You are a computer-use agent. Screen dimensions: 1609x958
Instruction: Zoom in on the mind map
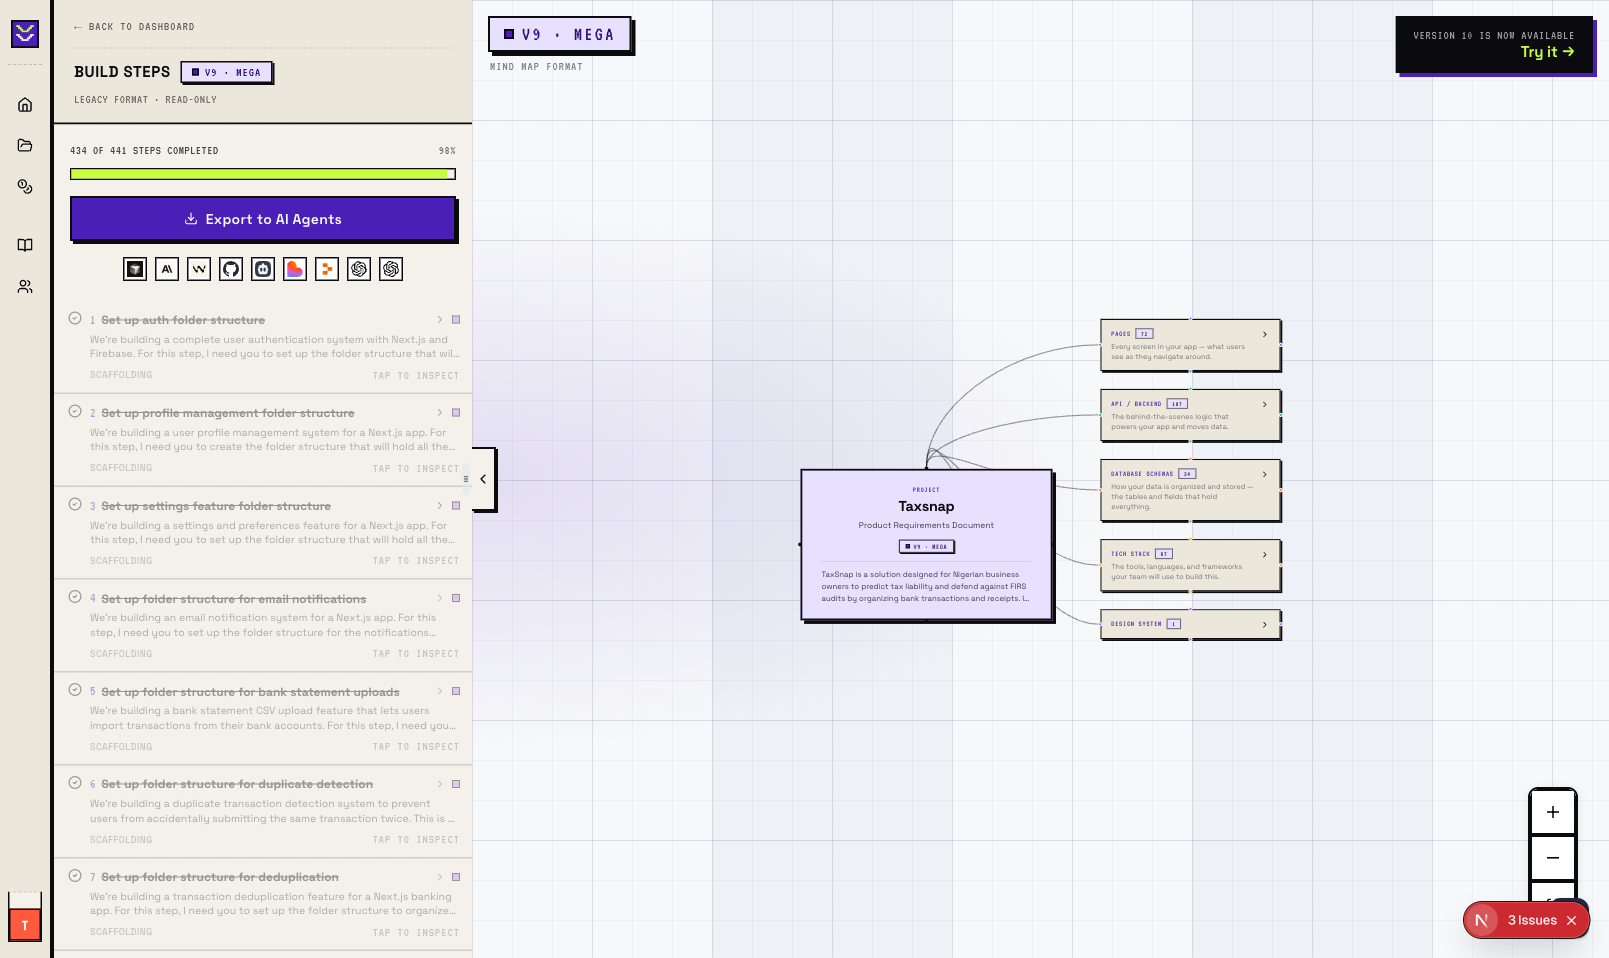click(x=1553, y=812)
